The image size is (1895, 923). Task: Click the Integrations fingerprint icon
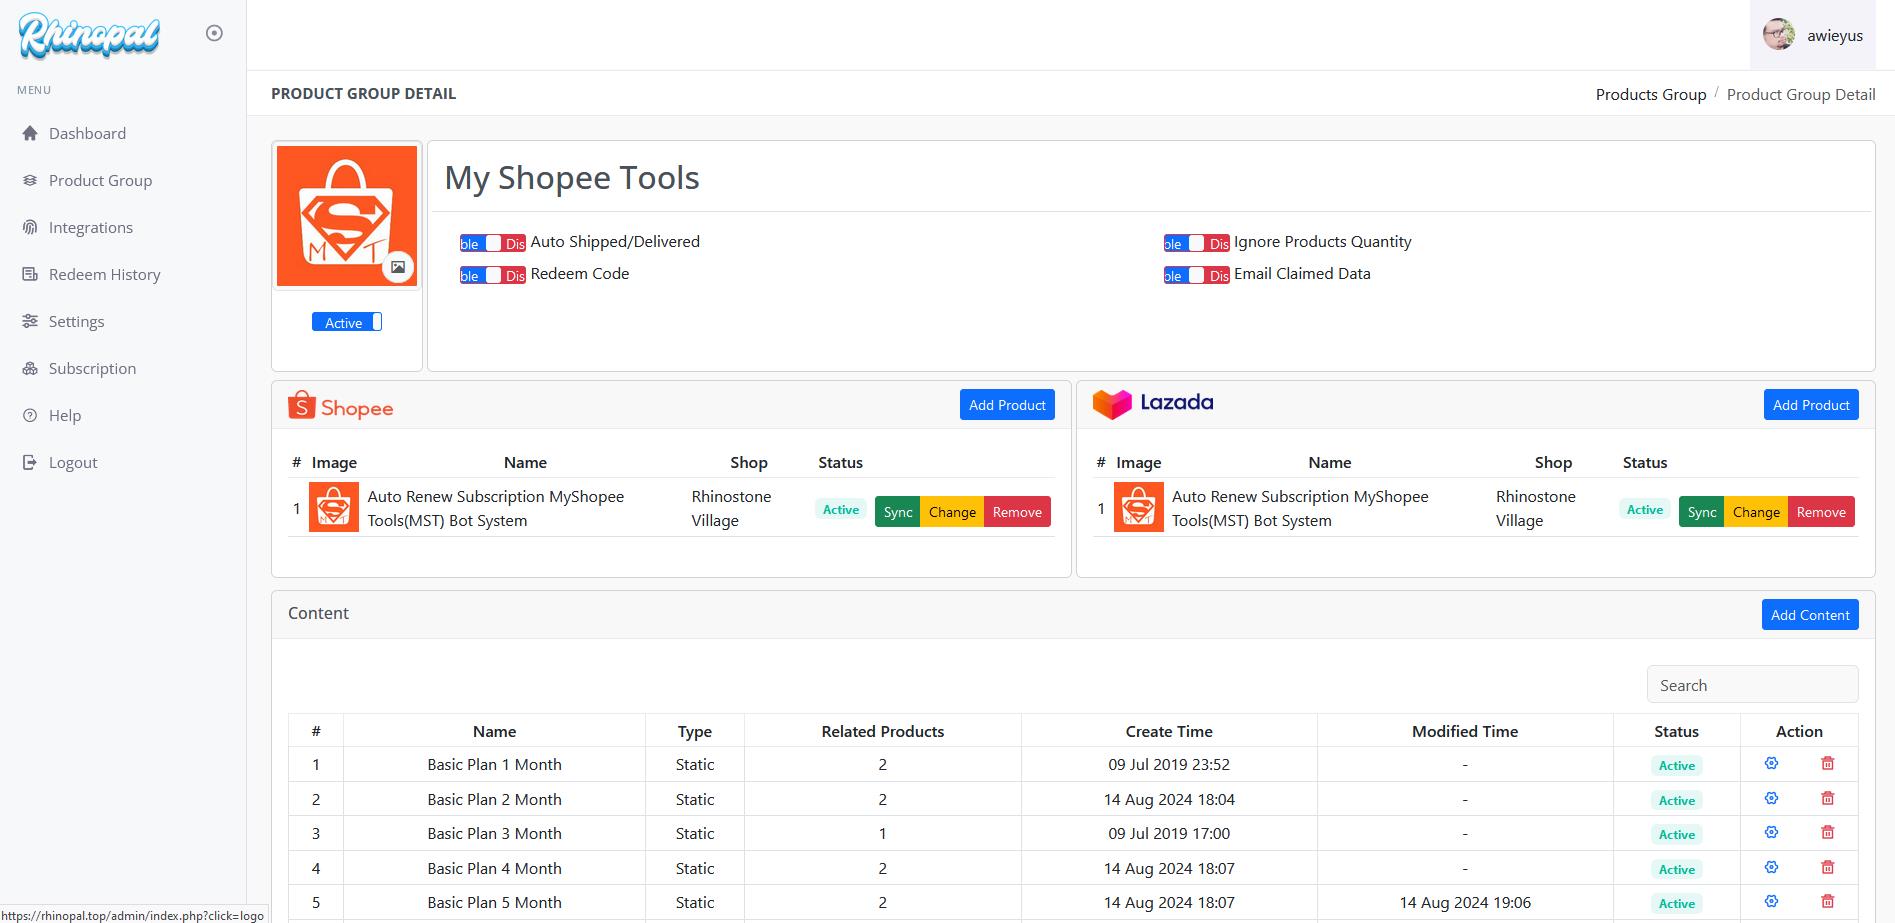tap(30, 227)
